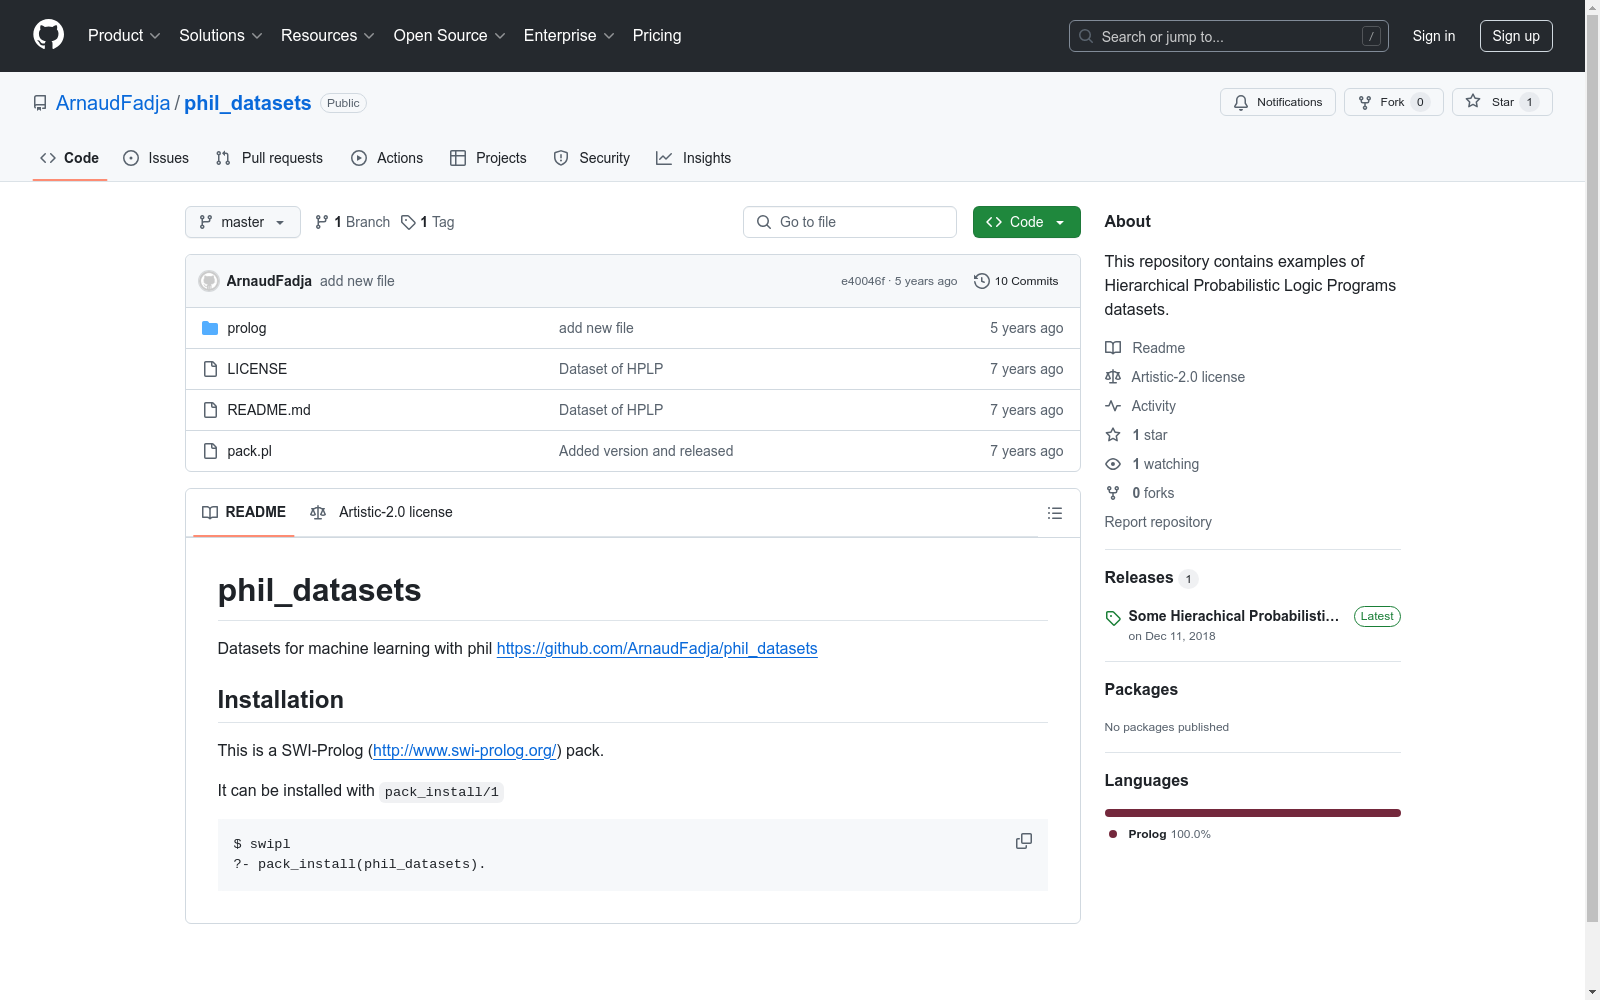Expand the Solutions menu

[x=221, y=36]
